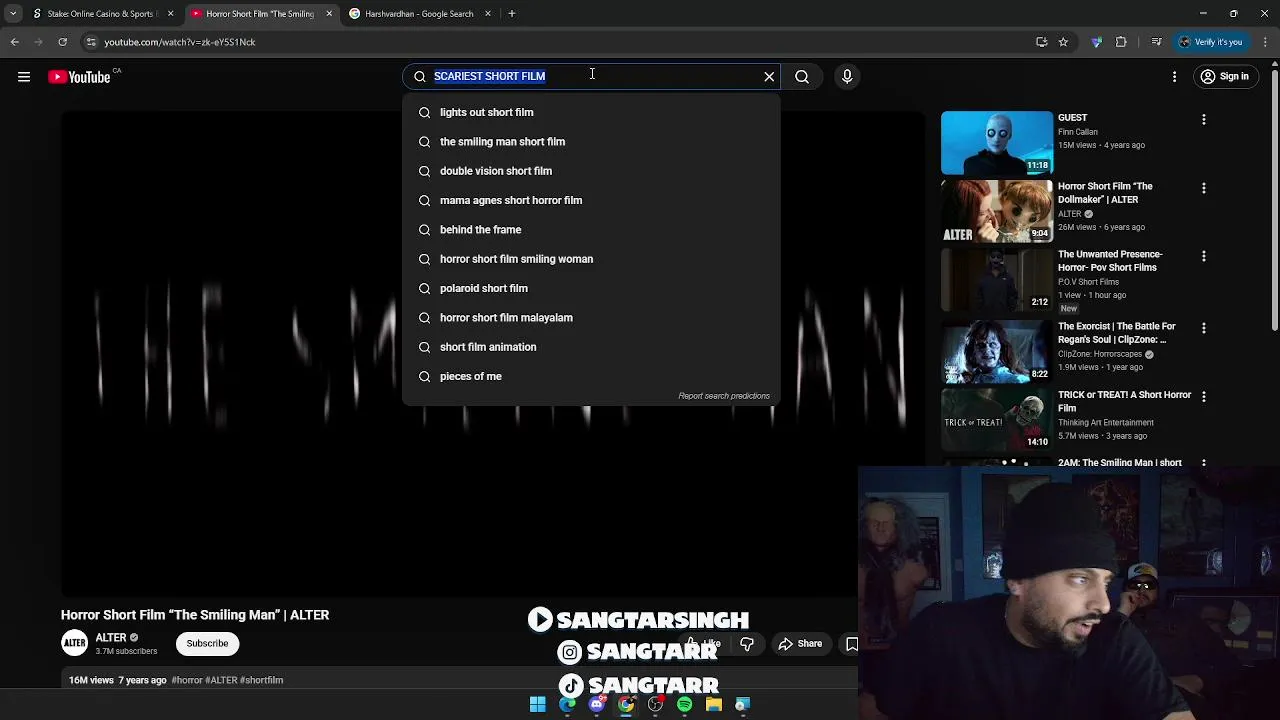Screen dimensions: 1280x720
Task: Open OBS Studio from the taskbar
Action: 655,705
